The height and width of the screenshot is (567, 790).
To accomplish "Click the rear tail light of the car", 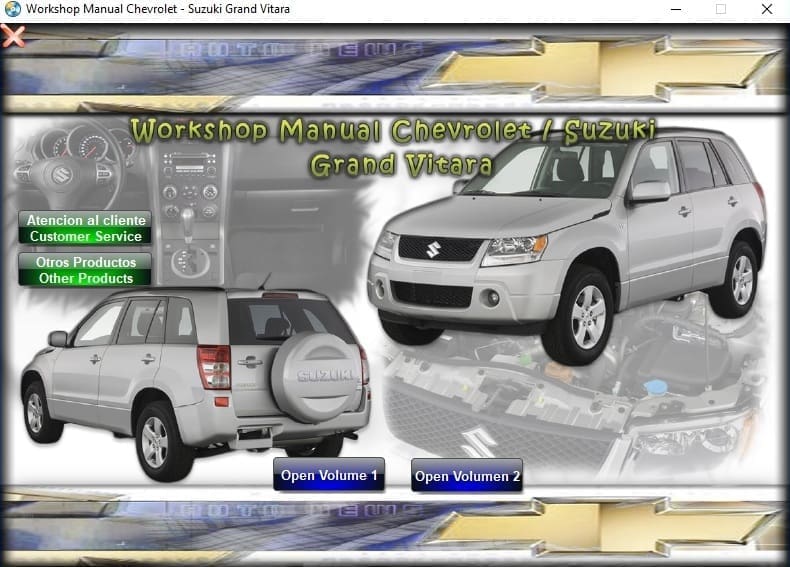I will tap(214, 366).
